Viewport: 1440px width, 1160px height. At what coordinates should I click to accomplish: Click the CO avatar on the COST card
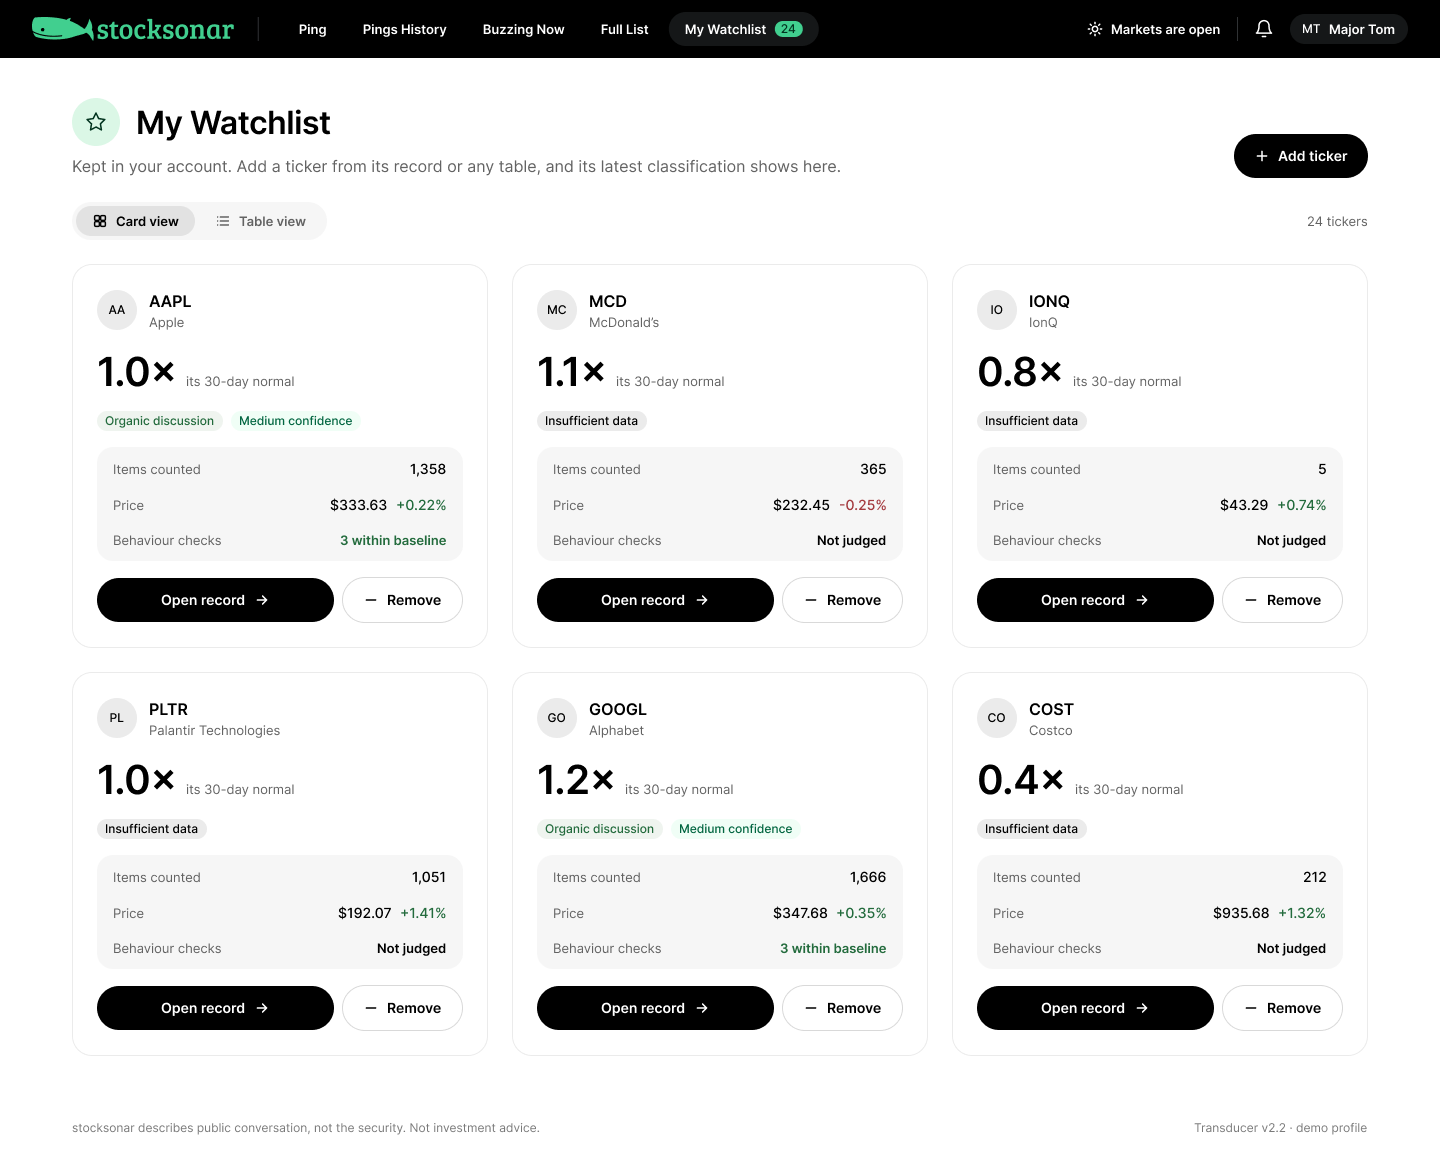tap(997, 718)
